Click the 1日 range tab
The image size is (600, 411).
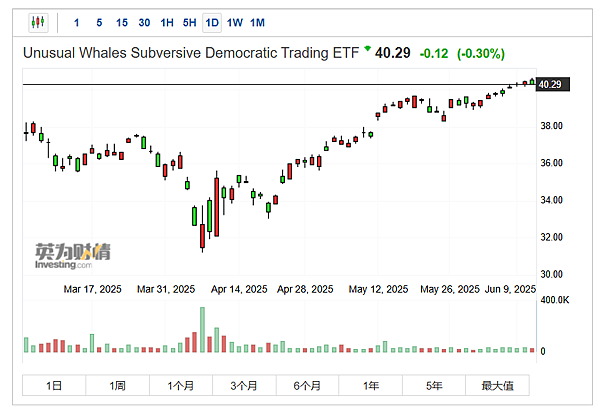(x=54, y=386)
